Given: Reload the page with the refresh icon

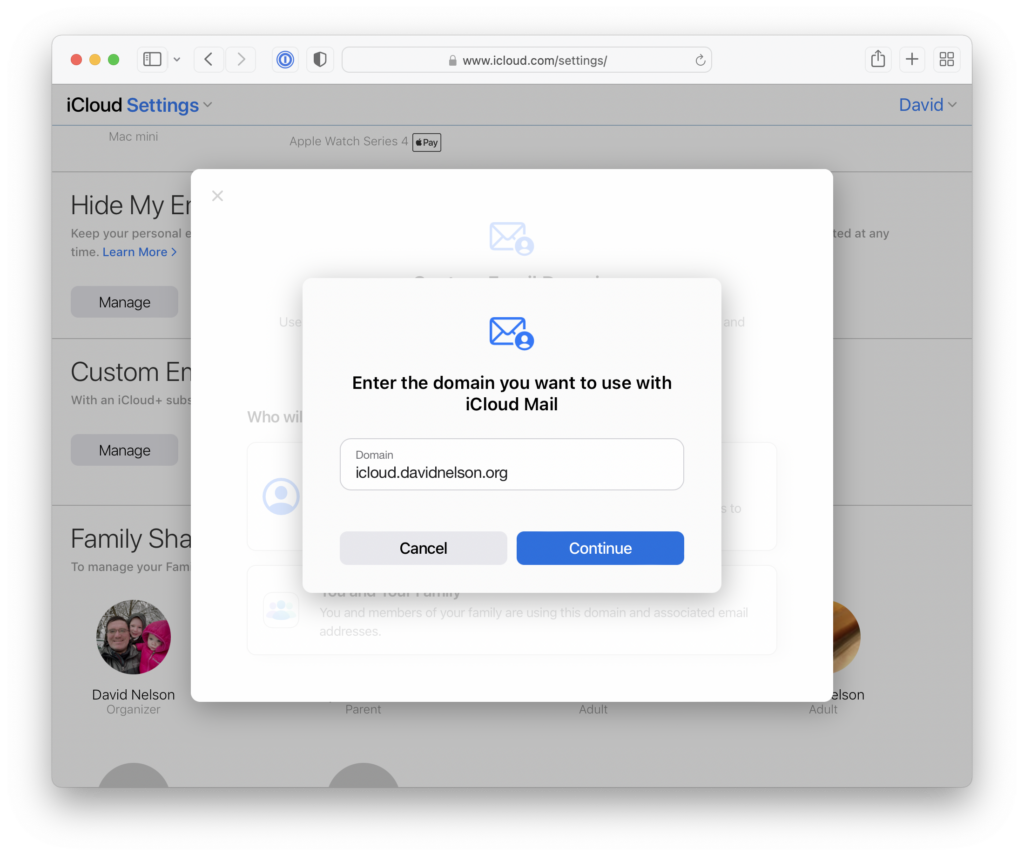Looking at the screenshot, I should tap(700, 60).
